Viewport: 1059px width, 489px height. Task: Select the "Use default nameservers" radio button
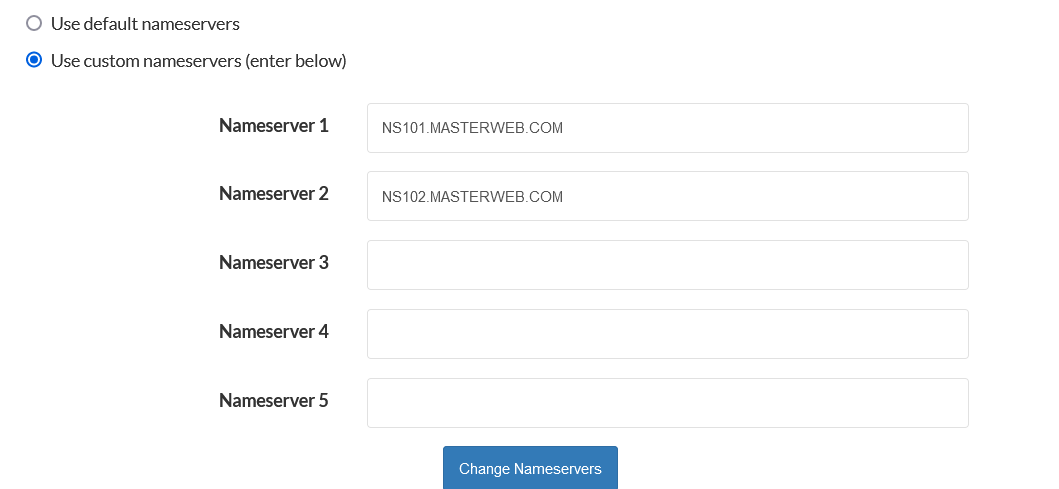(x=34, y=23)
